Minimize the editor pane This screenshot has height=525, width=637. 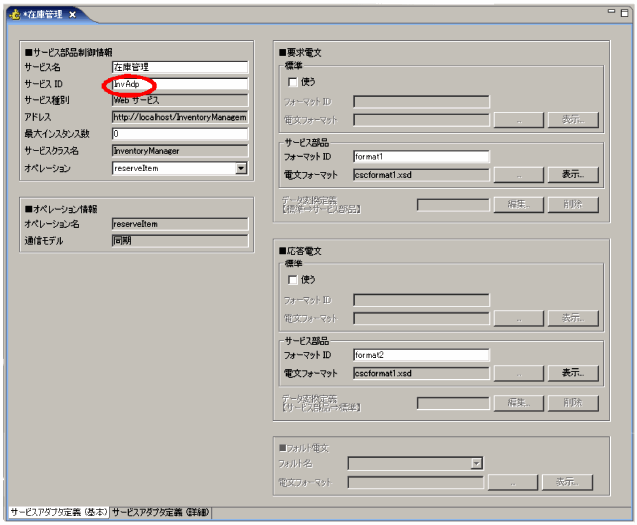[611, 11]
